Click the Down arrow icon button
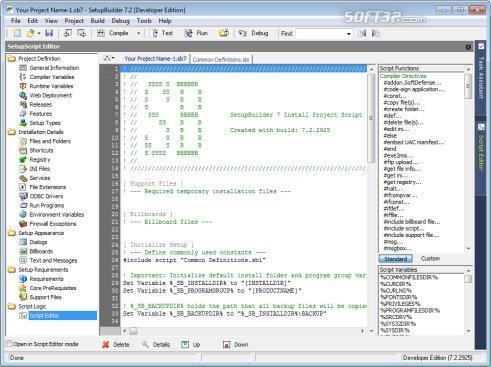The image size is (491, 367). click(x=226, y=344)
